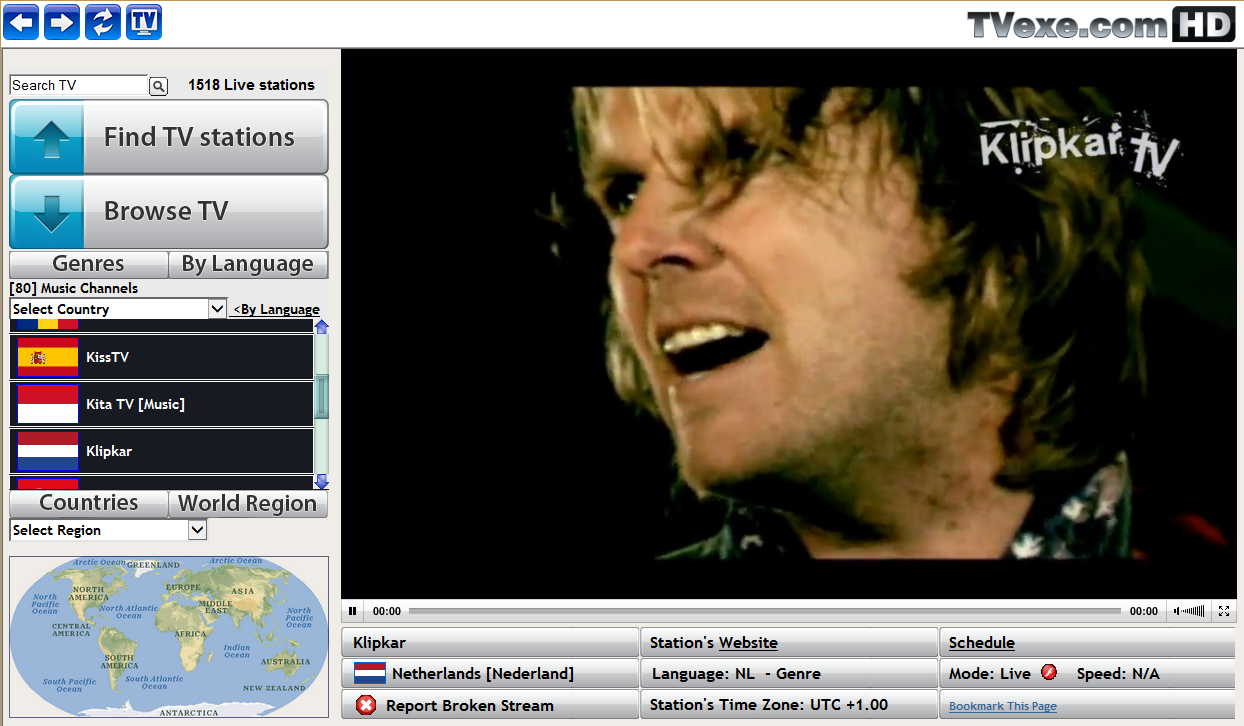Toggle fullscreen video mode
This screenshot has height=726, width=1244.
click(1224, 611)
